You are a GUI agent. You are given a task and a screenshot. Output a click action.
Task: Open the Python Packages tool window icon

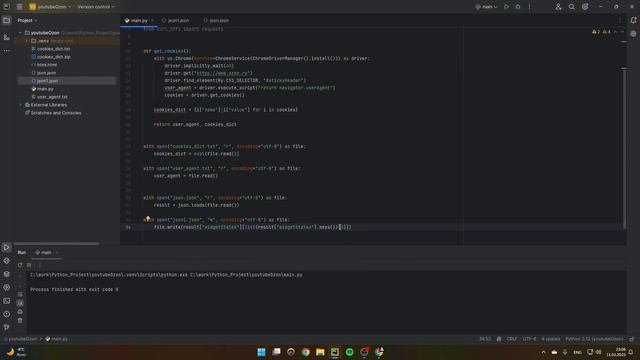pos(7,274)
